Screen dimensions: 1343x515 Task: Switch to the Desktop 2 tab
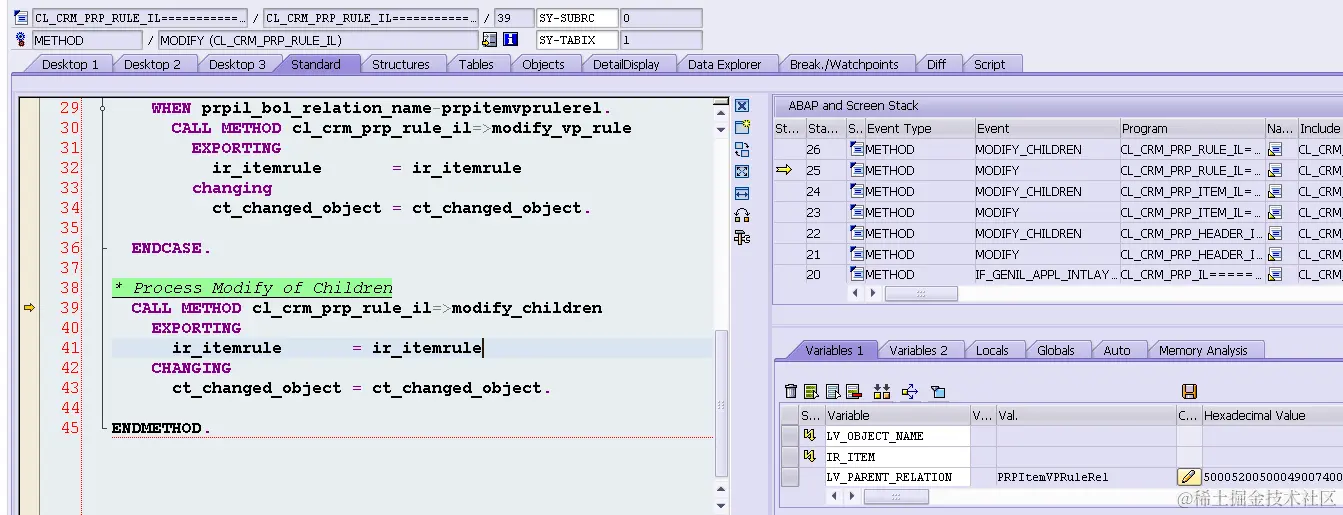[x=153, y=64]
